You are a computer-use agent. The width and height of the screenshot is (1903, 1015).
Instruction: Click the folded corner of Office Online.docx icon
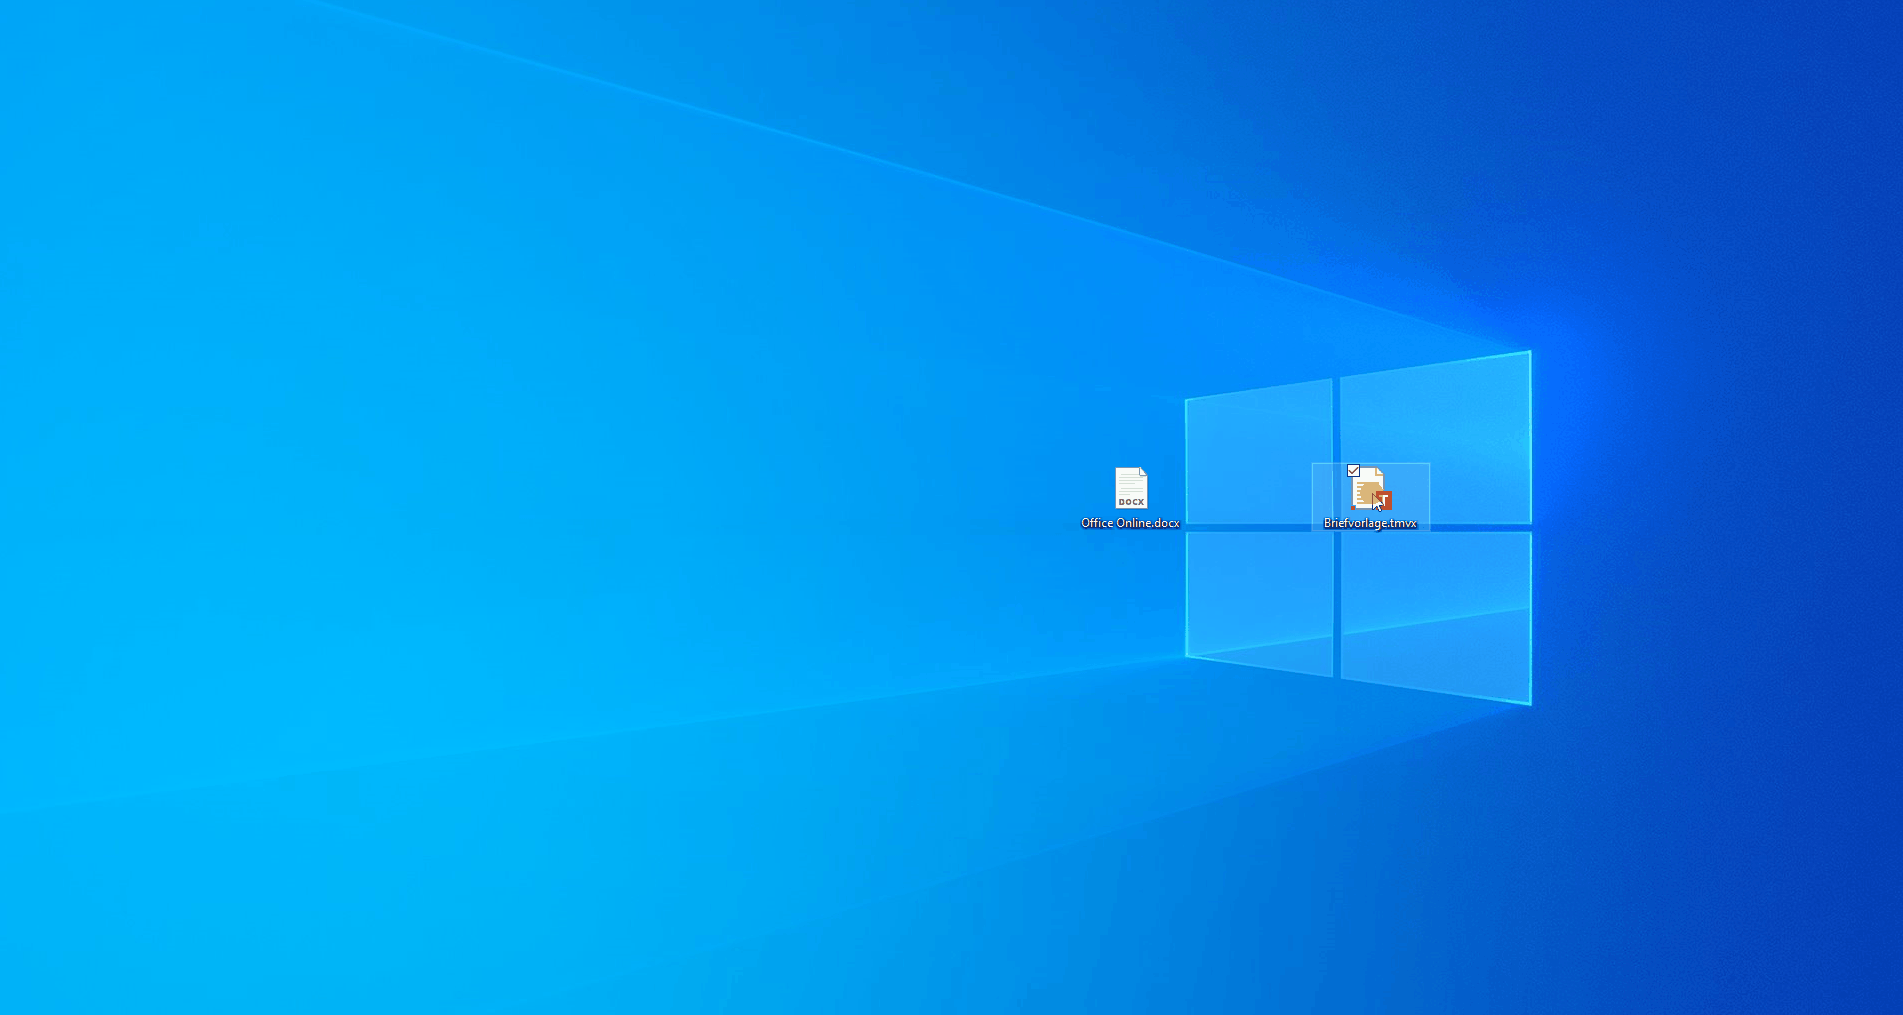tap(1143, 472)
